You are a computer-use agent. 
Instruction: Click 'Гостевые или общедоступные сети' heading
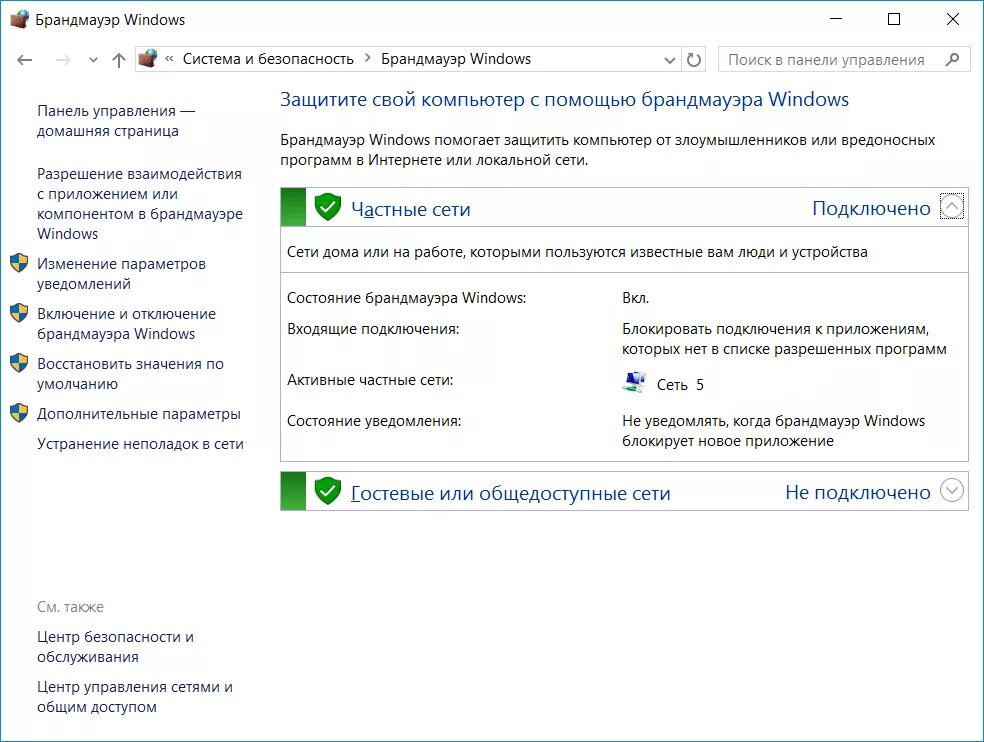[x=510, y=493]
